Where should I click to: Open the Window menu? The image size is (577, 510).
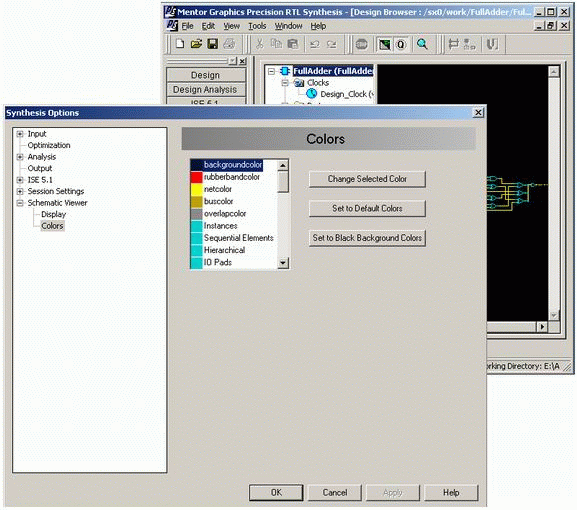[288, 26]
